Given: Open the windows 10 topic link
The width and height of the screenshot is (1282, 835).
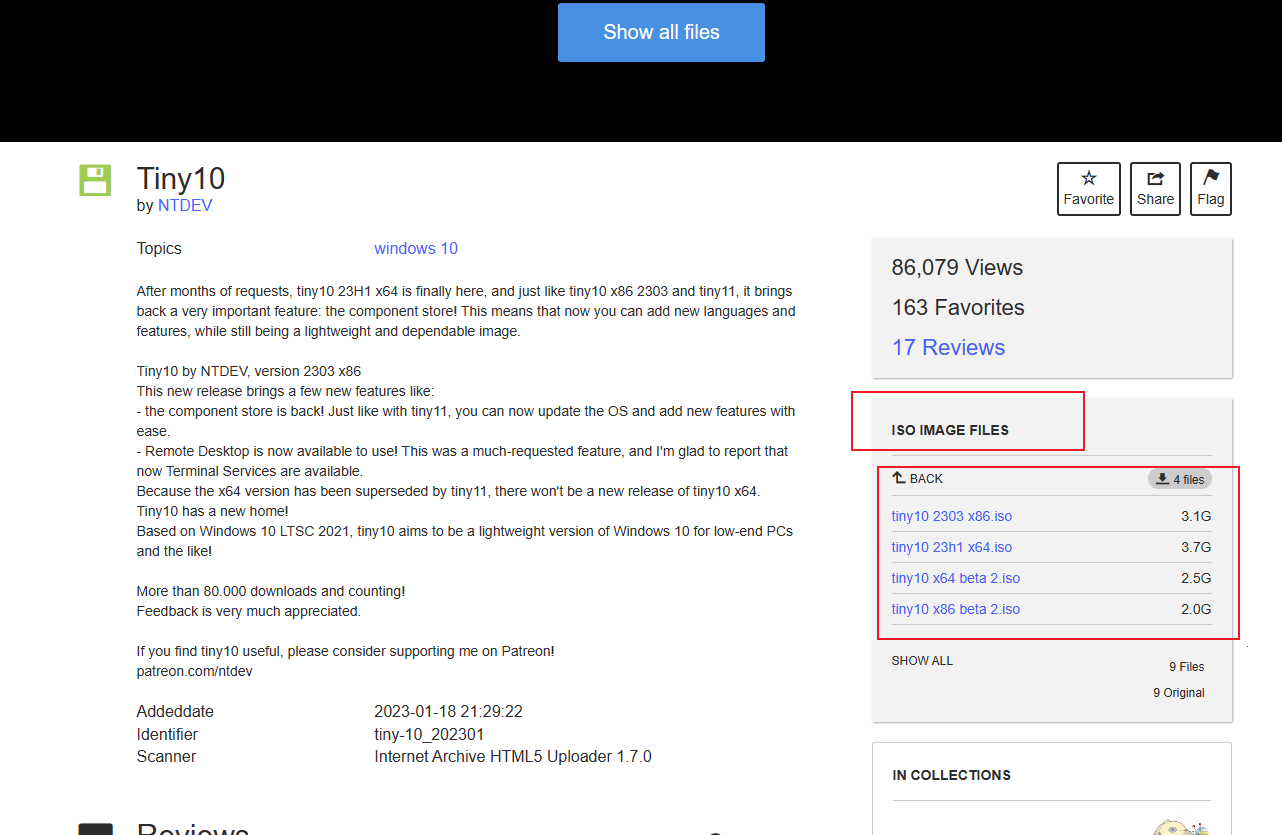Looking at the screenshot, I should click(416, 248).
